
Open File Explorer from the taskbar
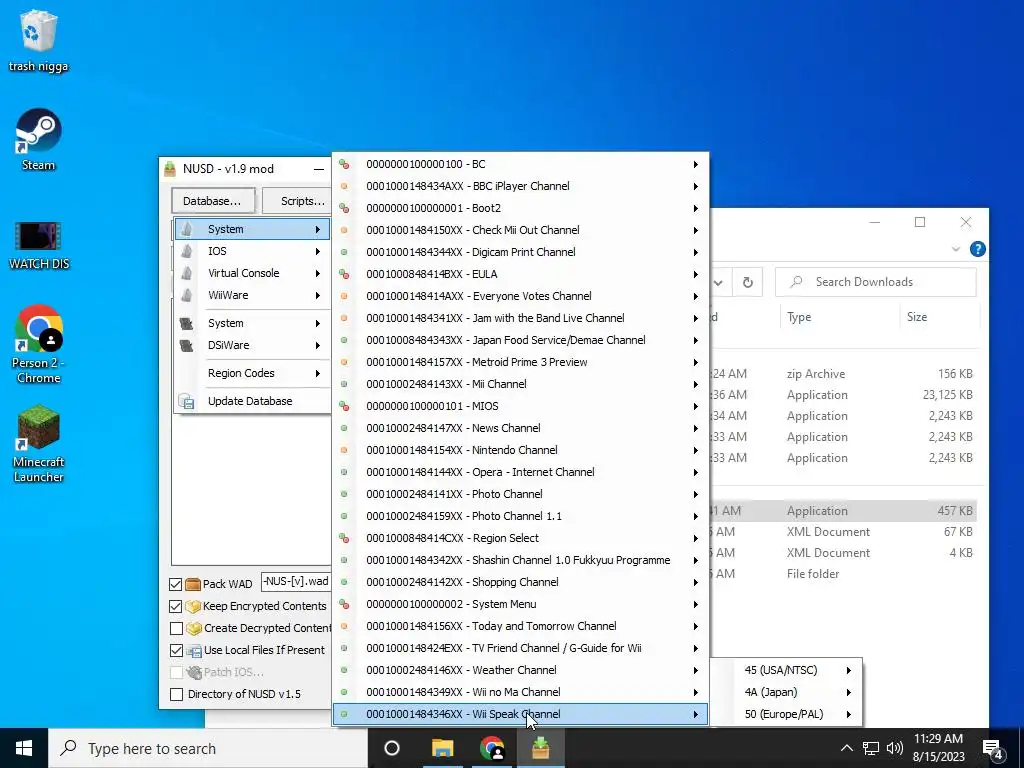442,748
